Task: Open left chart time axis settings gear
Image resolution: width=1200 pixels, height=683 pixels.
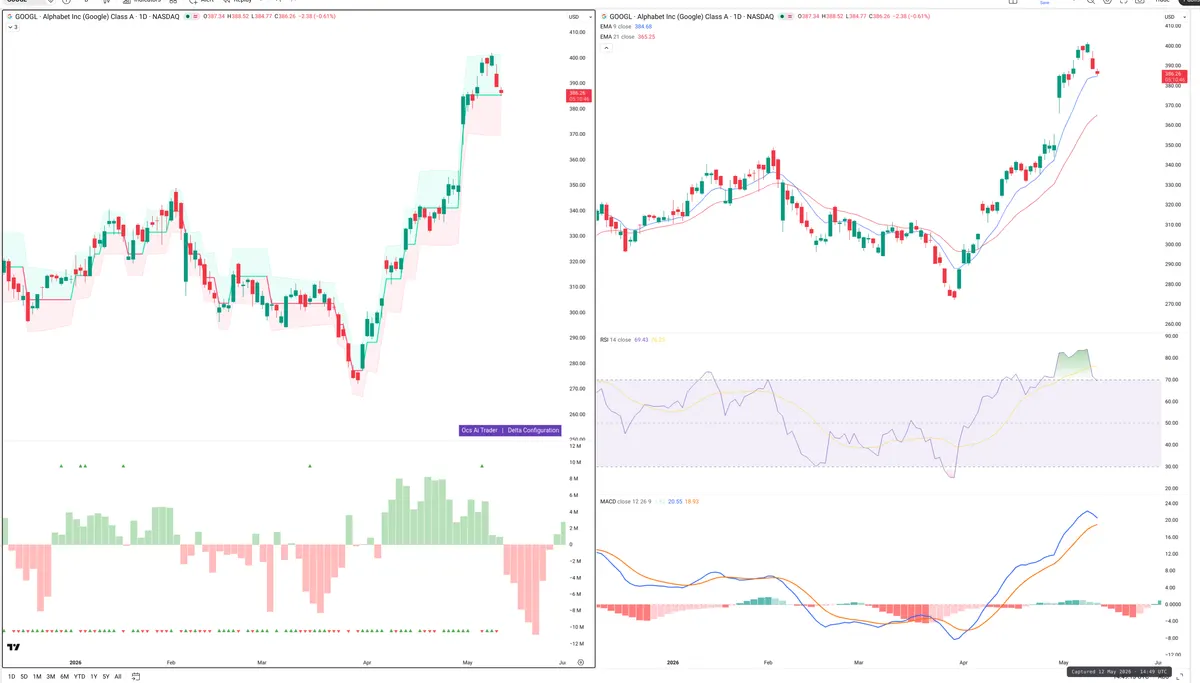Action: (x=581, y=663)
